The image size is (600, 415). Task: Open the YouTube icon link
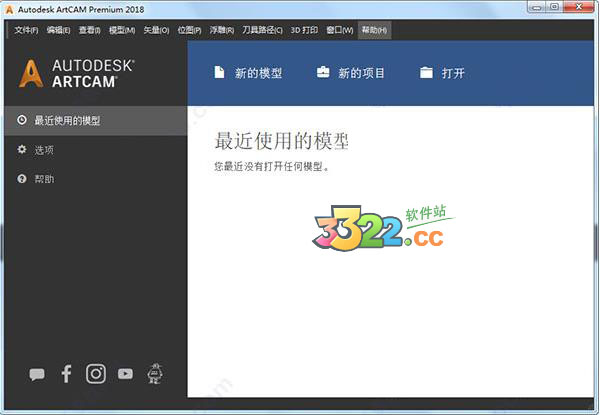[x=126, y=374]
